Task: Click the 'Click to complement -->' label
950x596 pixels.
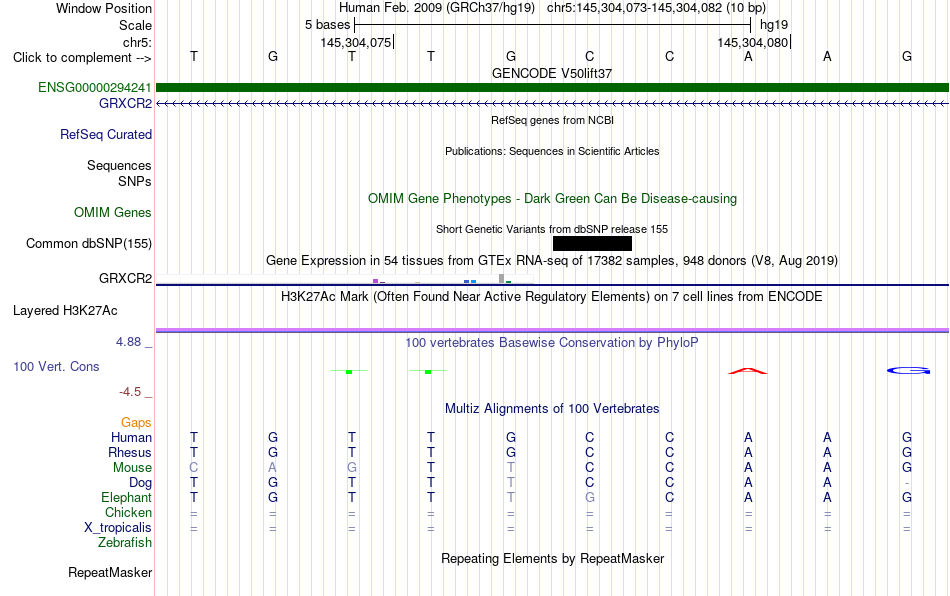Action: tap(82, 58)
